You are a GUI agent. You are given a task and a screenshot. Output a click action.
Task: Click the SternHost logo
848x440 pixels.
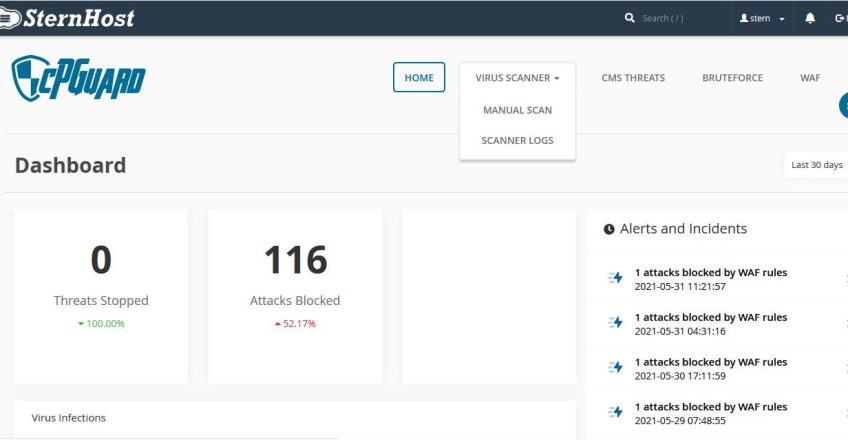[x=68, y=18]
